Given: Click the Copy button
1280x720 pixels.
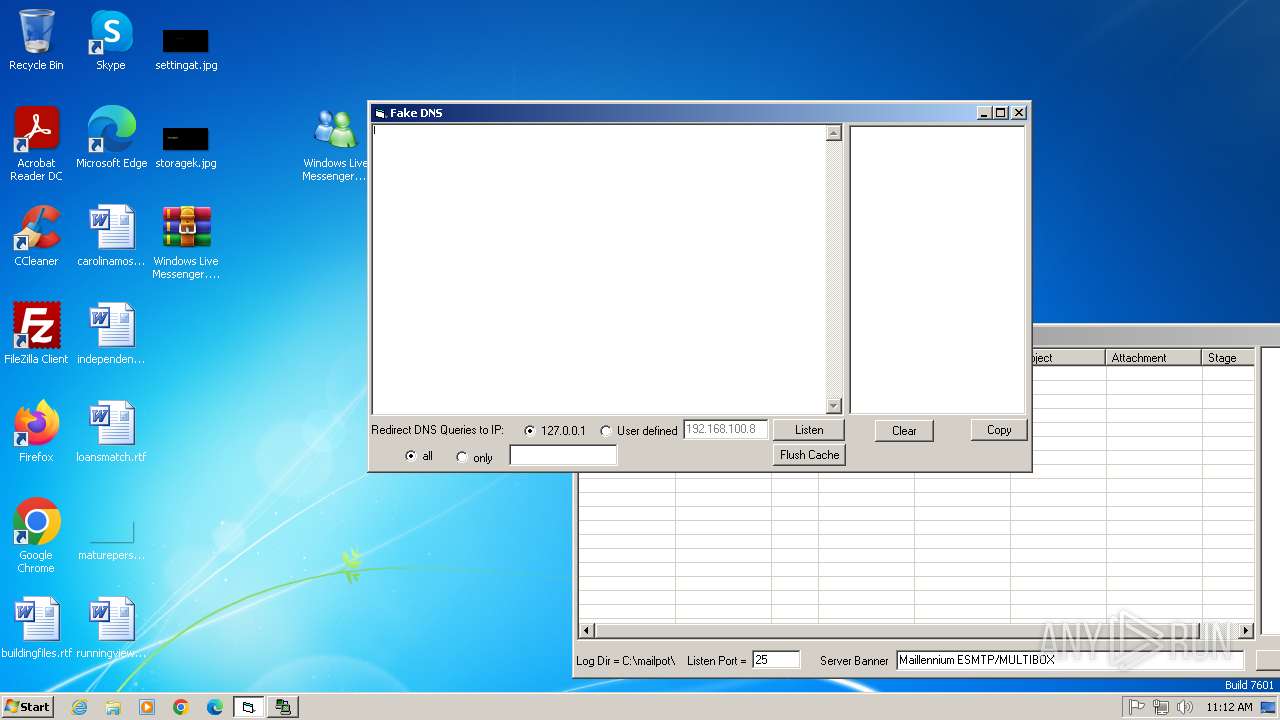Looking at the screenshot, I should [999, 430].
